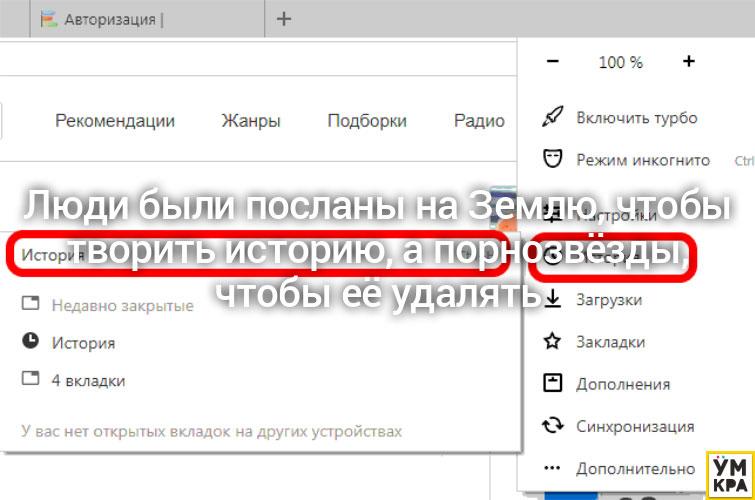This screenshot has width=755, height=500.
Task: Click the rocket icon for turbo mode
Action: (552, 117)
